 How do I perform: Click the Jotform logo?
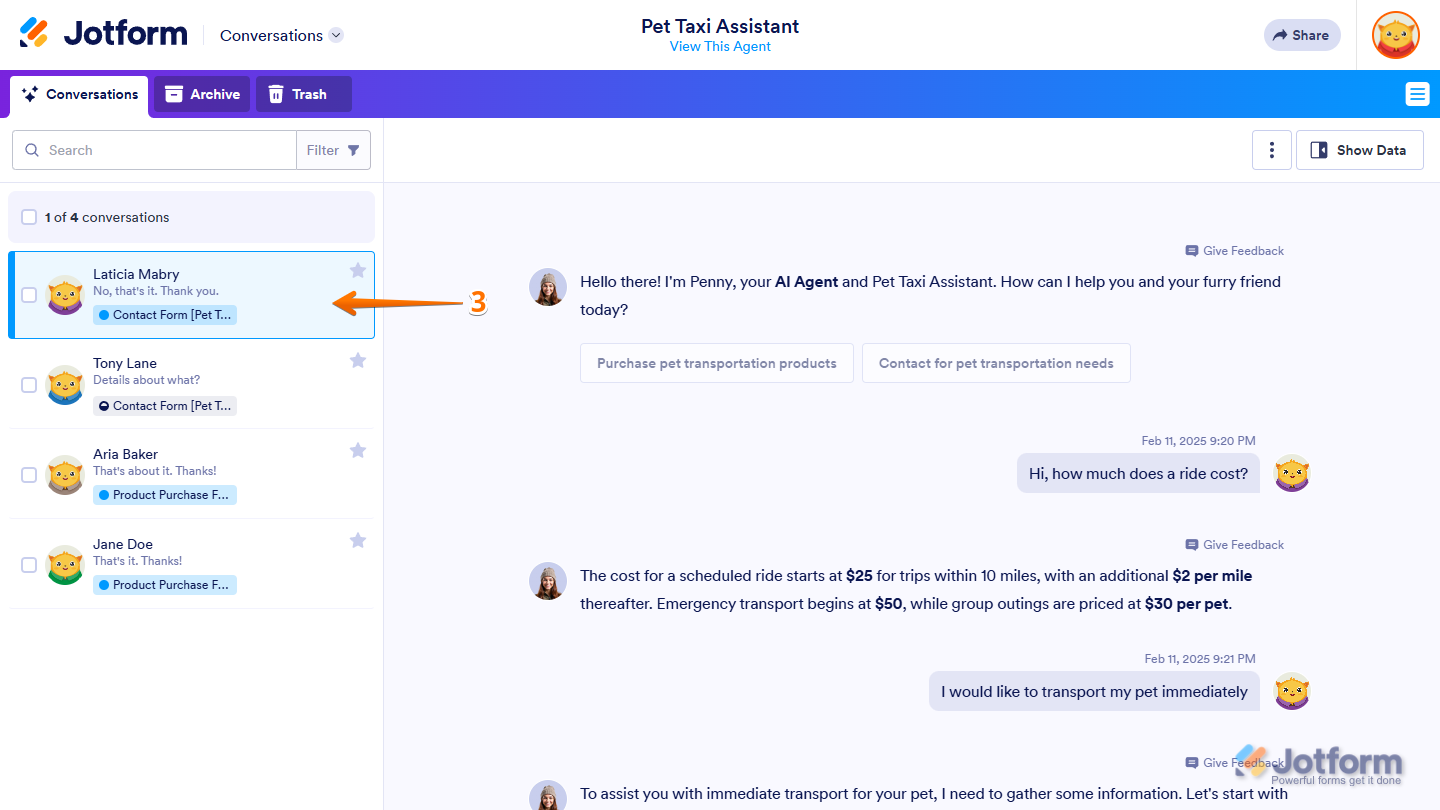[x=103, y=34]
